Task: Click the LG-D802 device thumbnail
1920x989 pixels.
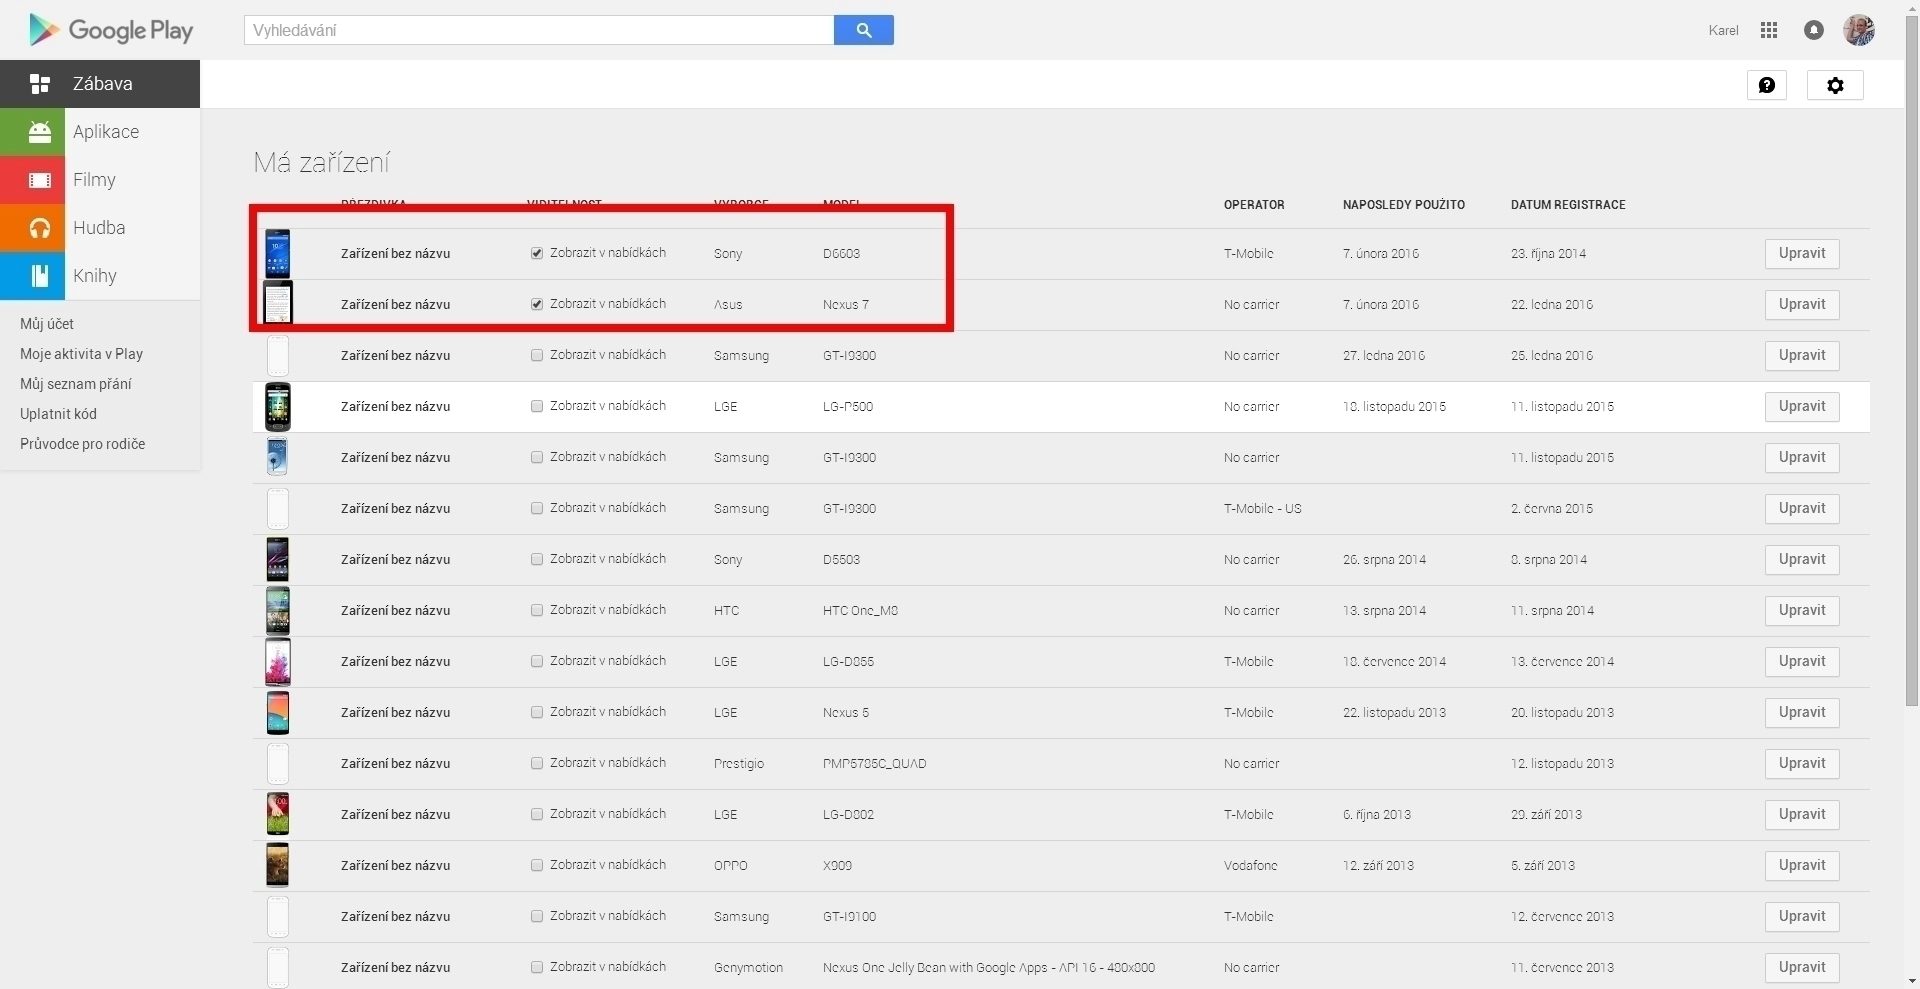Action: (277, 814)
